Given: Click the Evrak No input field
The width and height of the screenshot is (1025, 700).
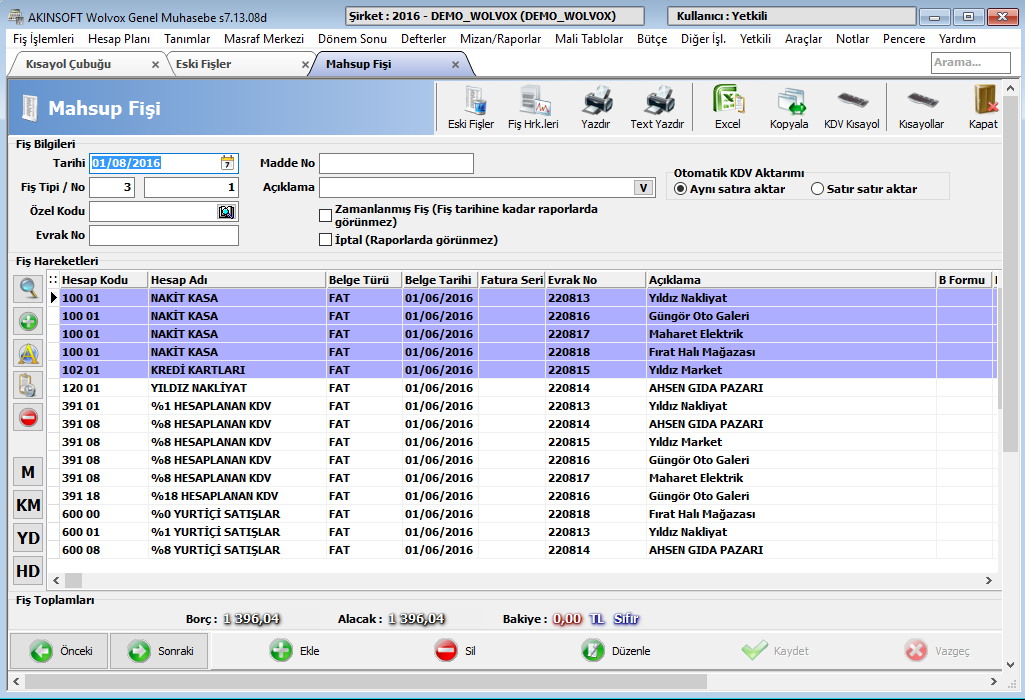Looking at the screenshot, I should click(164, 235).
